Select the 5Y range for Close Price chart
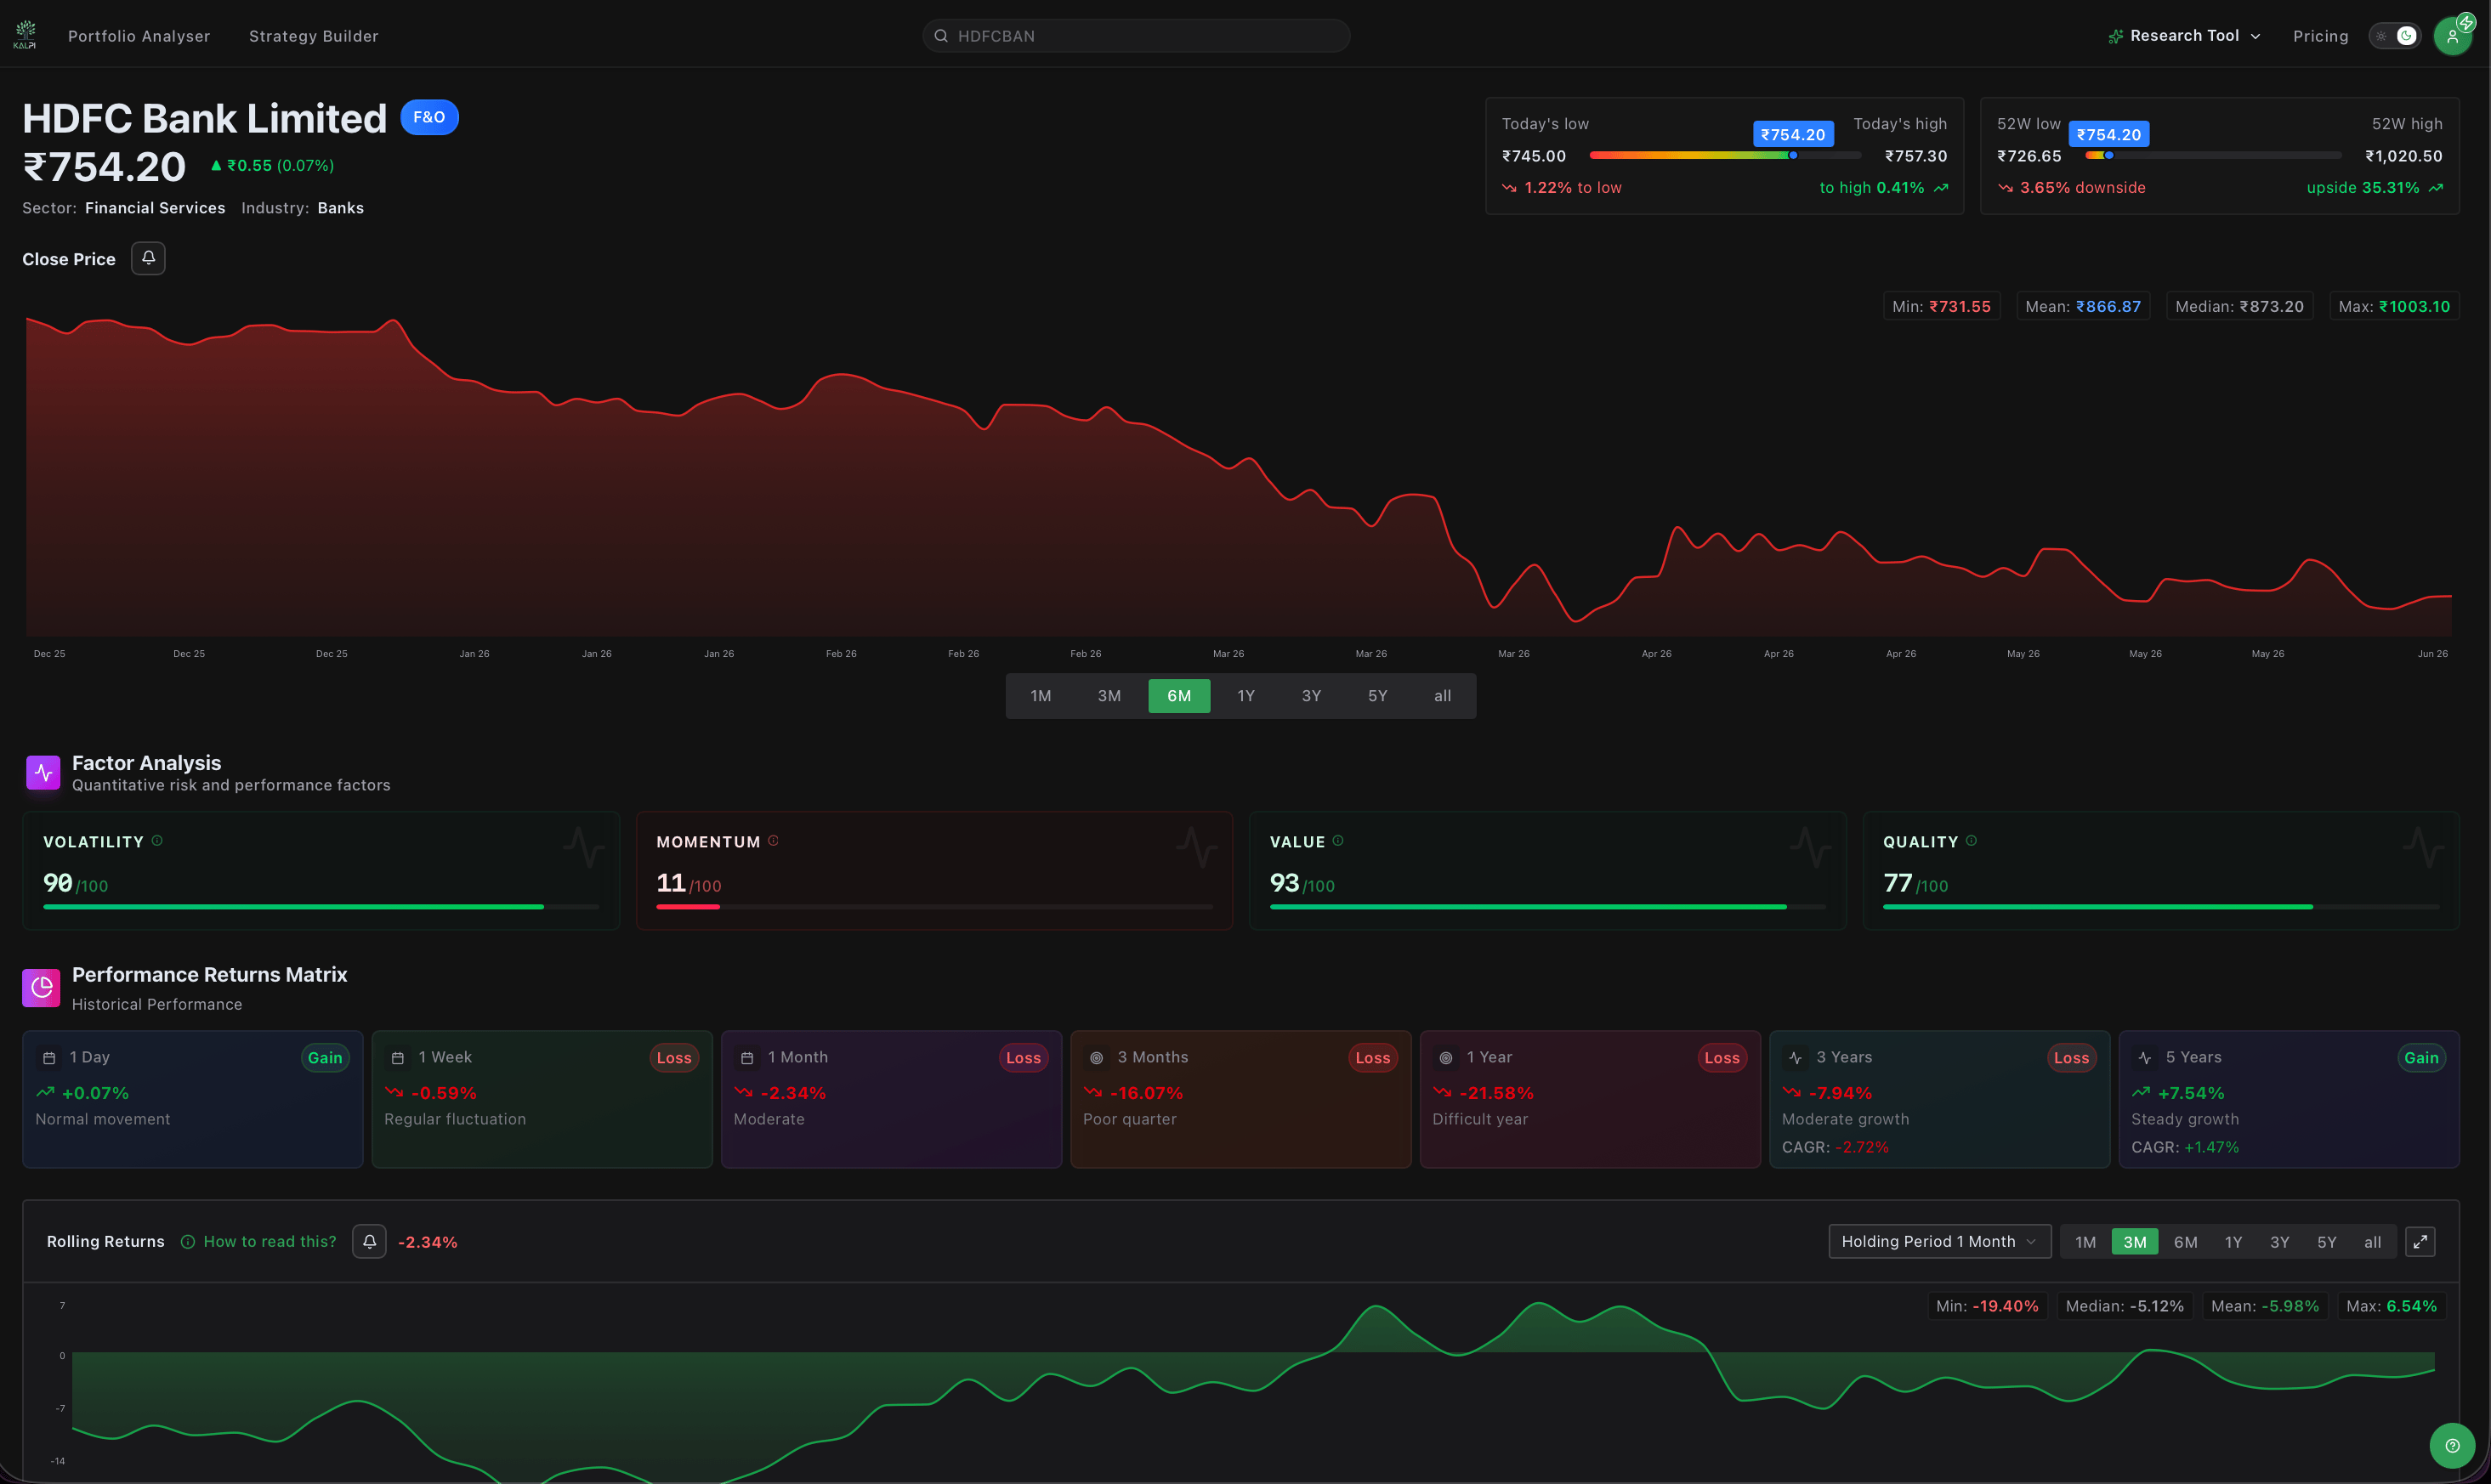 pyautogui.click(x=1377, y=695)
